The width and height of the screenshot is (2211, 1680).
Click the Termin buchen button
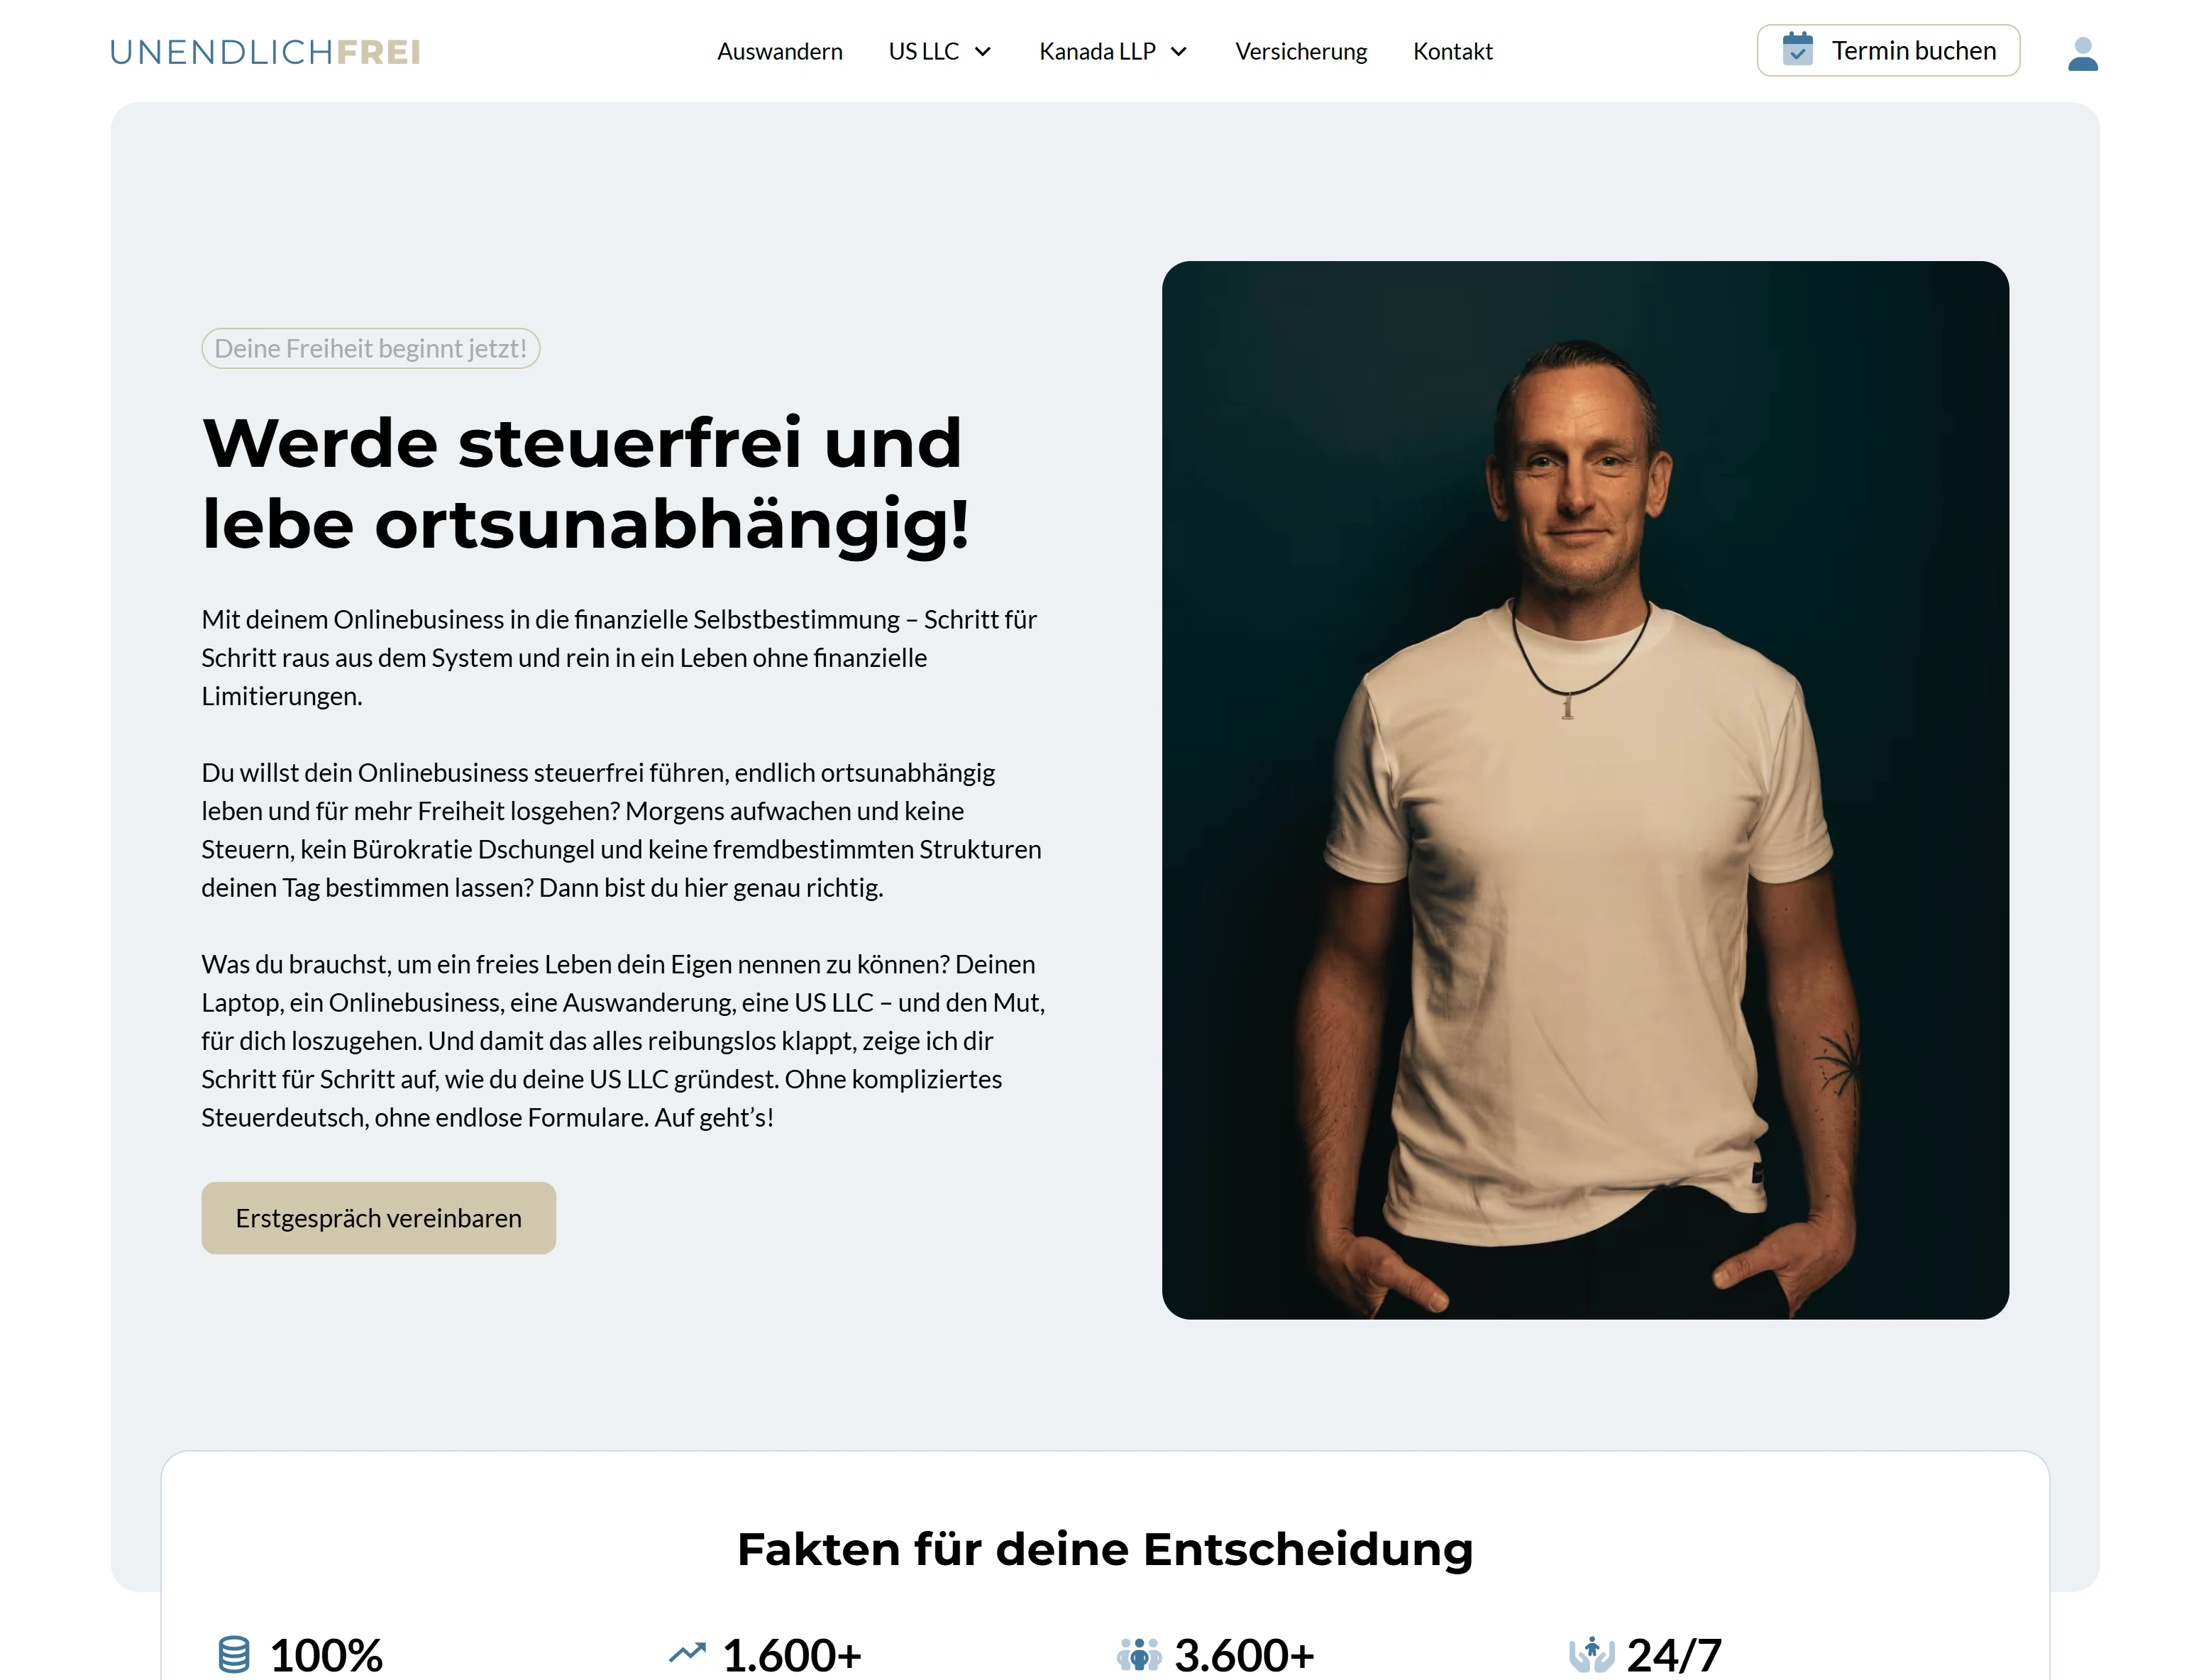point(1888,50)
